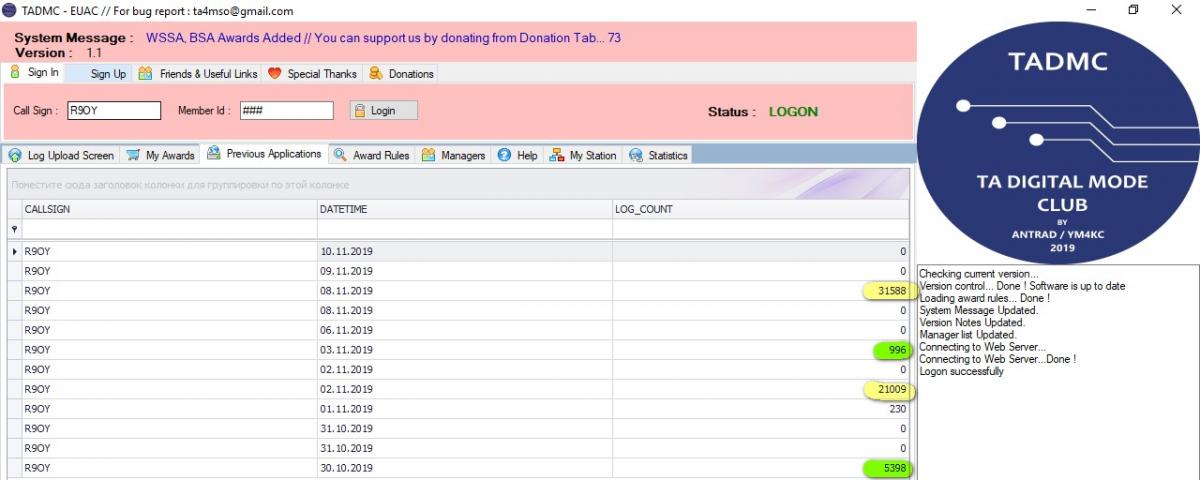Click the coins icon for Donations
The width and height of the screenshot is (1200, 480).
[376, 73]
